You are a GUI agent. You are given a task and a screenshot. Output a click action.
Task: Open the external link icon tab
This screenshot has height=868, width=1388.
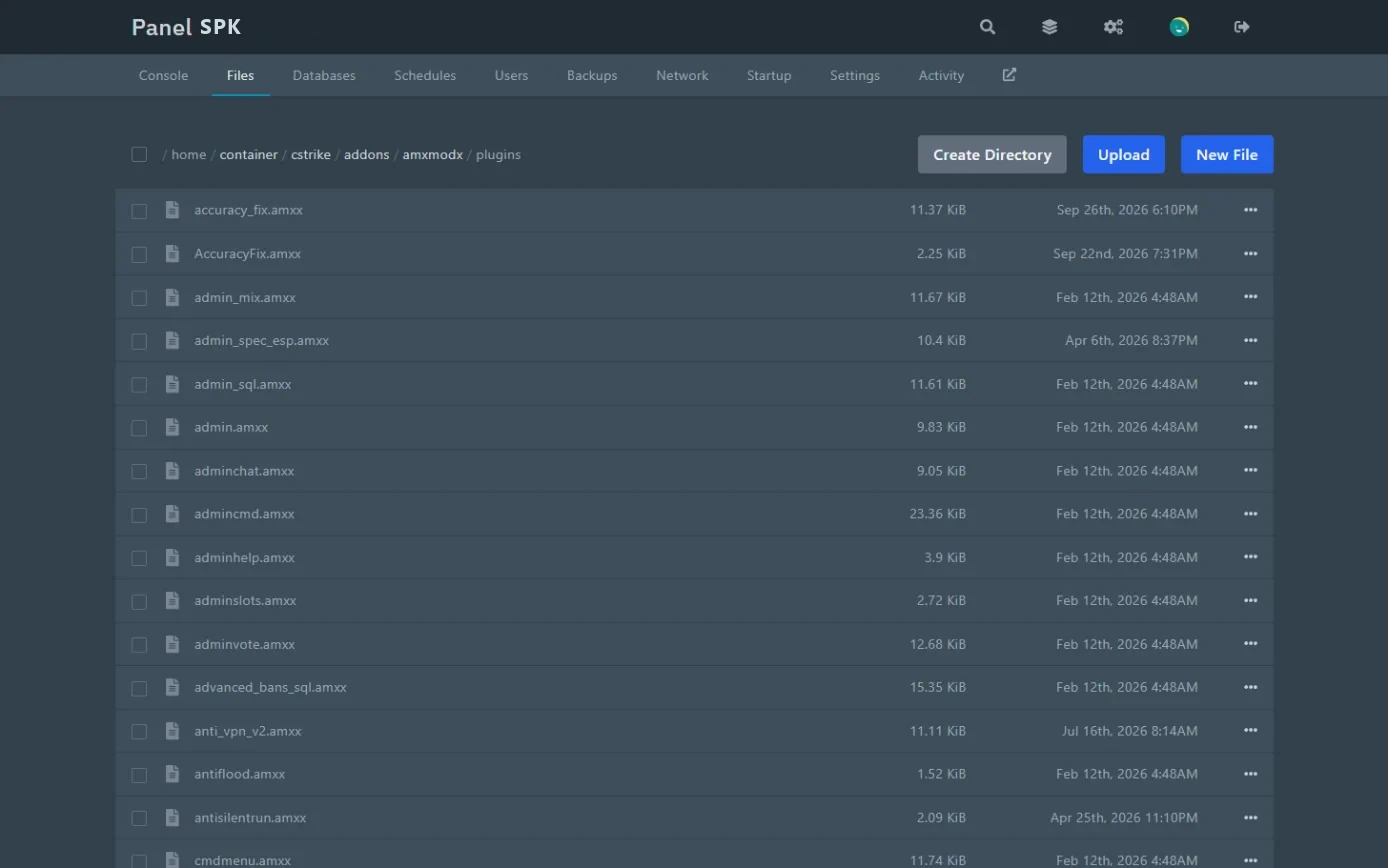click(x=1009, y=75)
